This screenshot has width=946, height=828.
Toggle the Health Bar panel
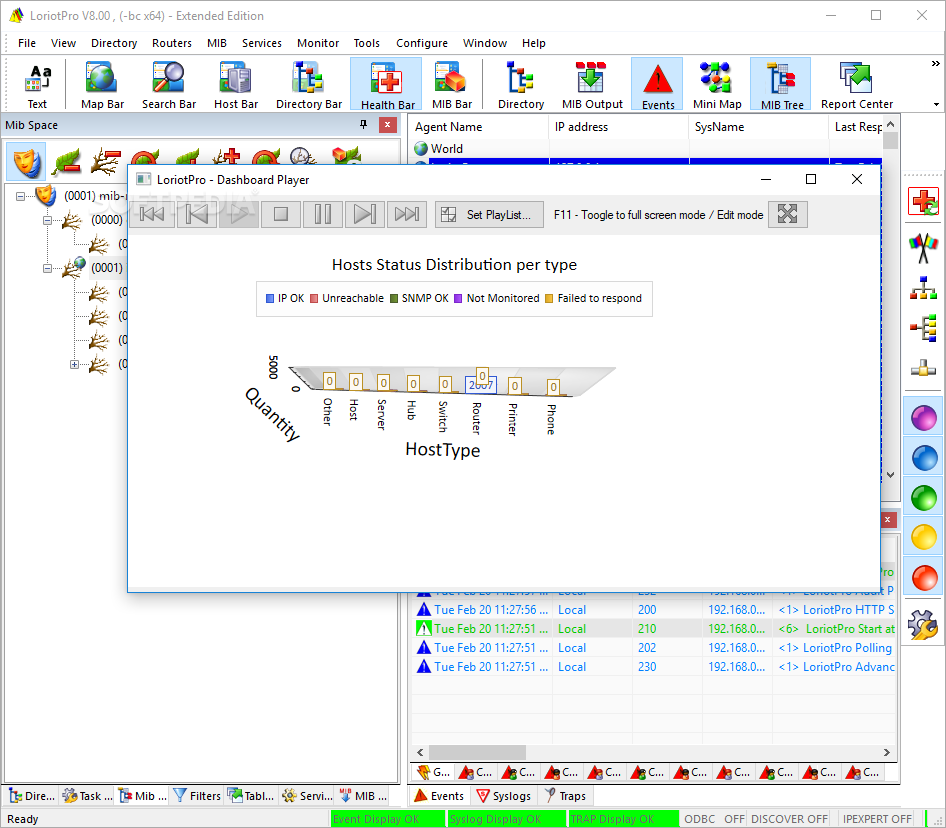click(x=387, y=85)
